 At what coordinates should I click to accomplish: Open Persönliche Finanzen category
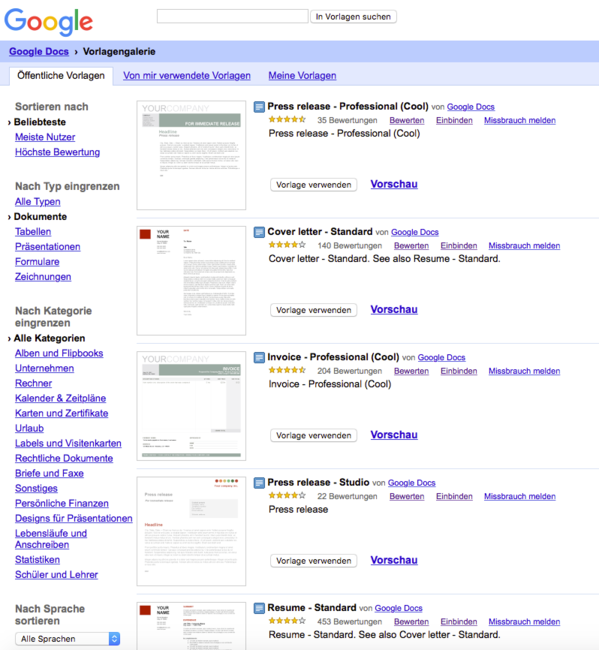pos(62,504)
